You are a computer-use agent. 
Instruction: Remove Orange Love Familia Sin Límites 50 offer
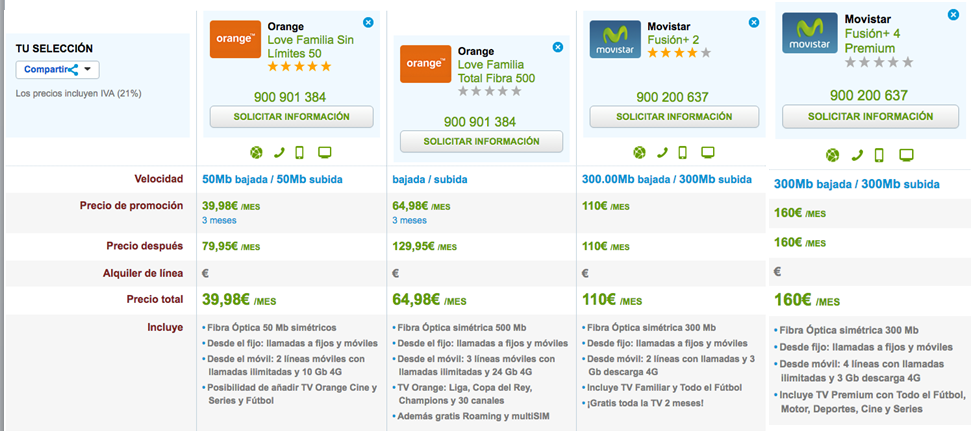(x=368, y=22)
